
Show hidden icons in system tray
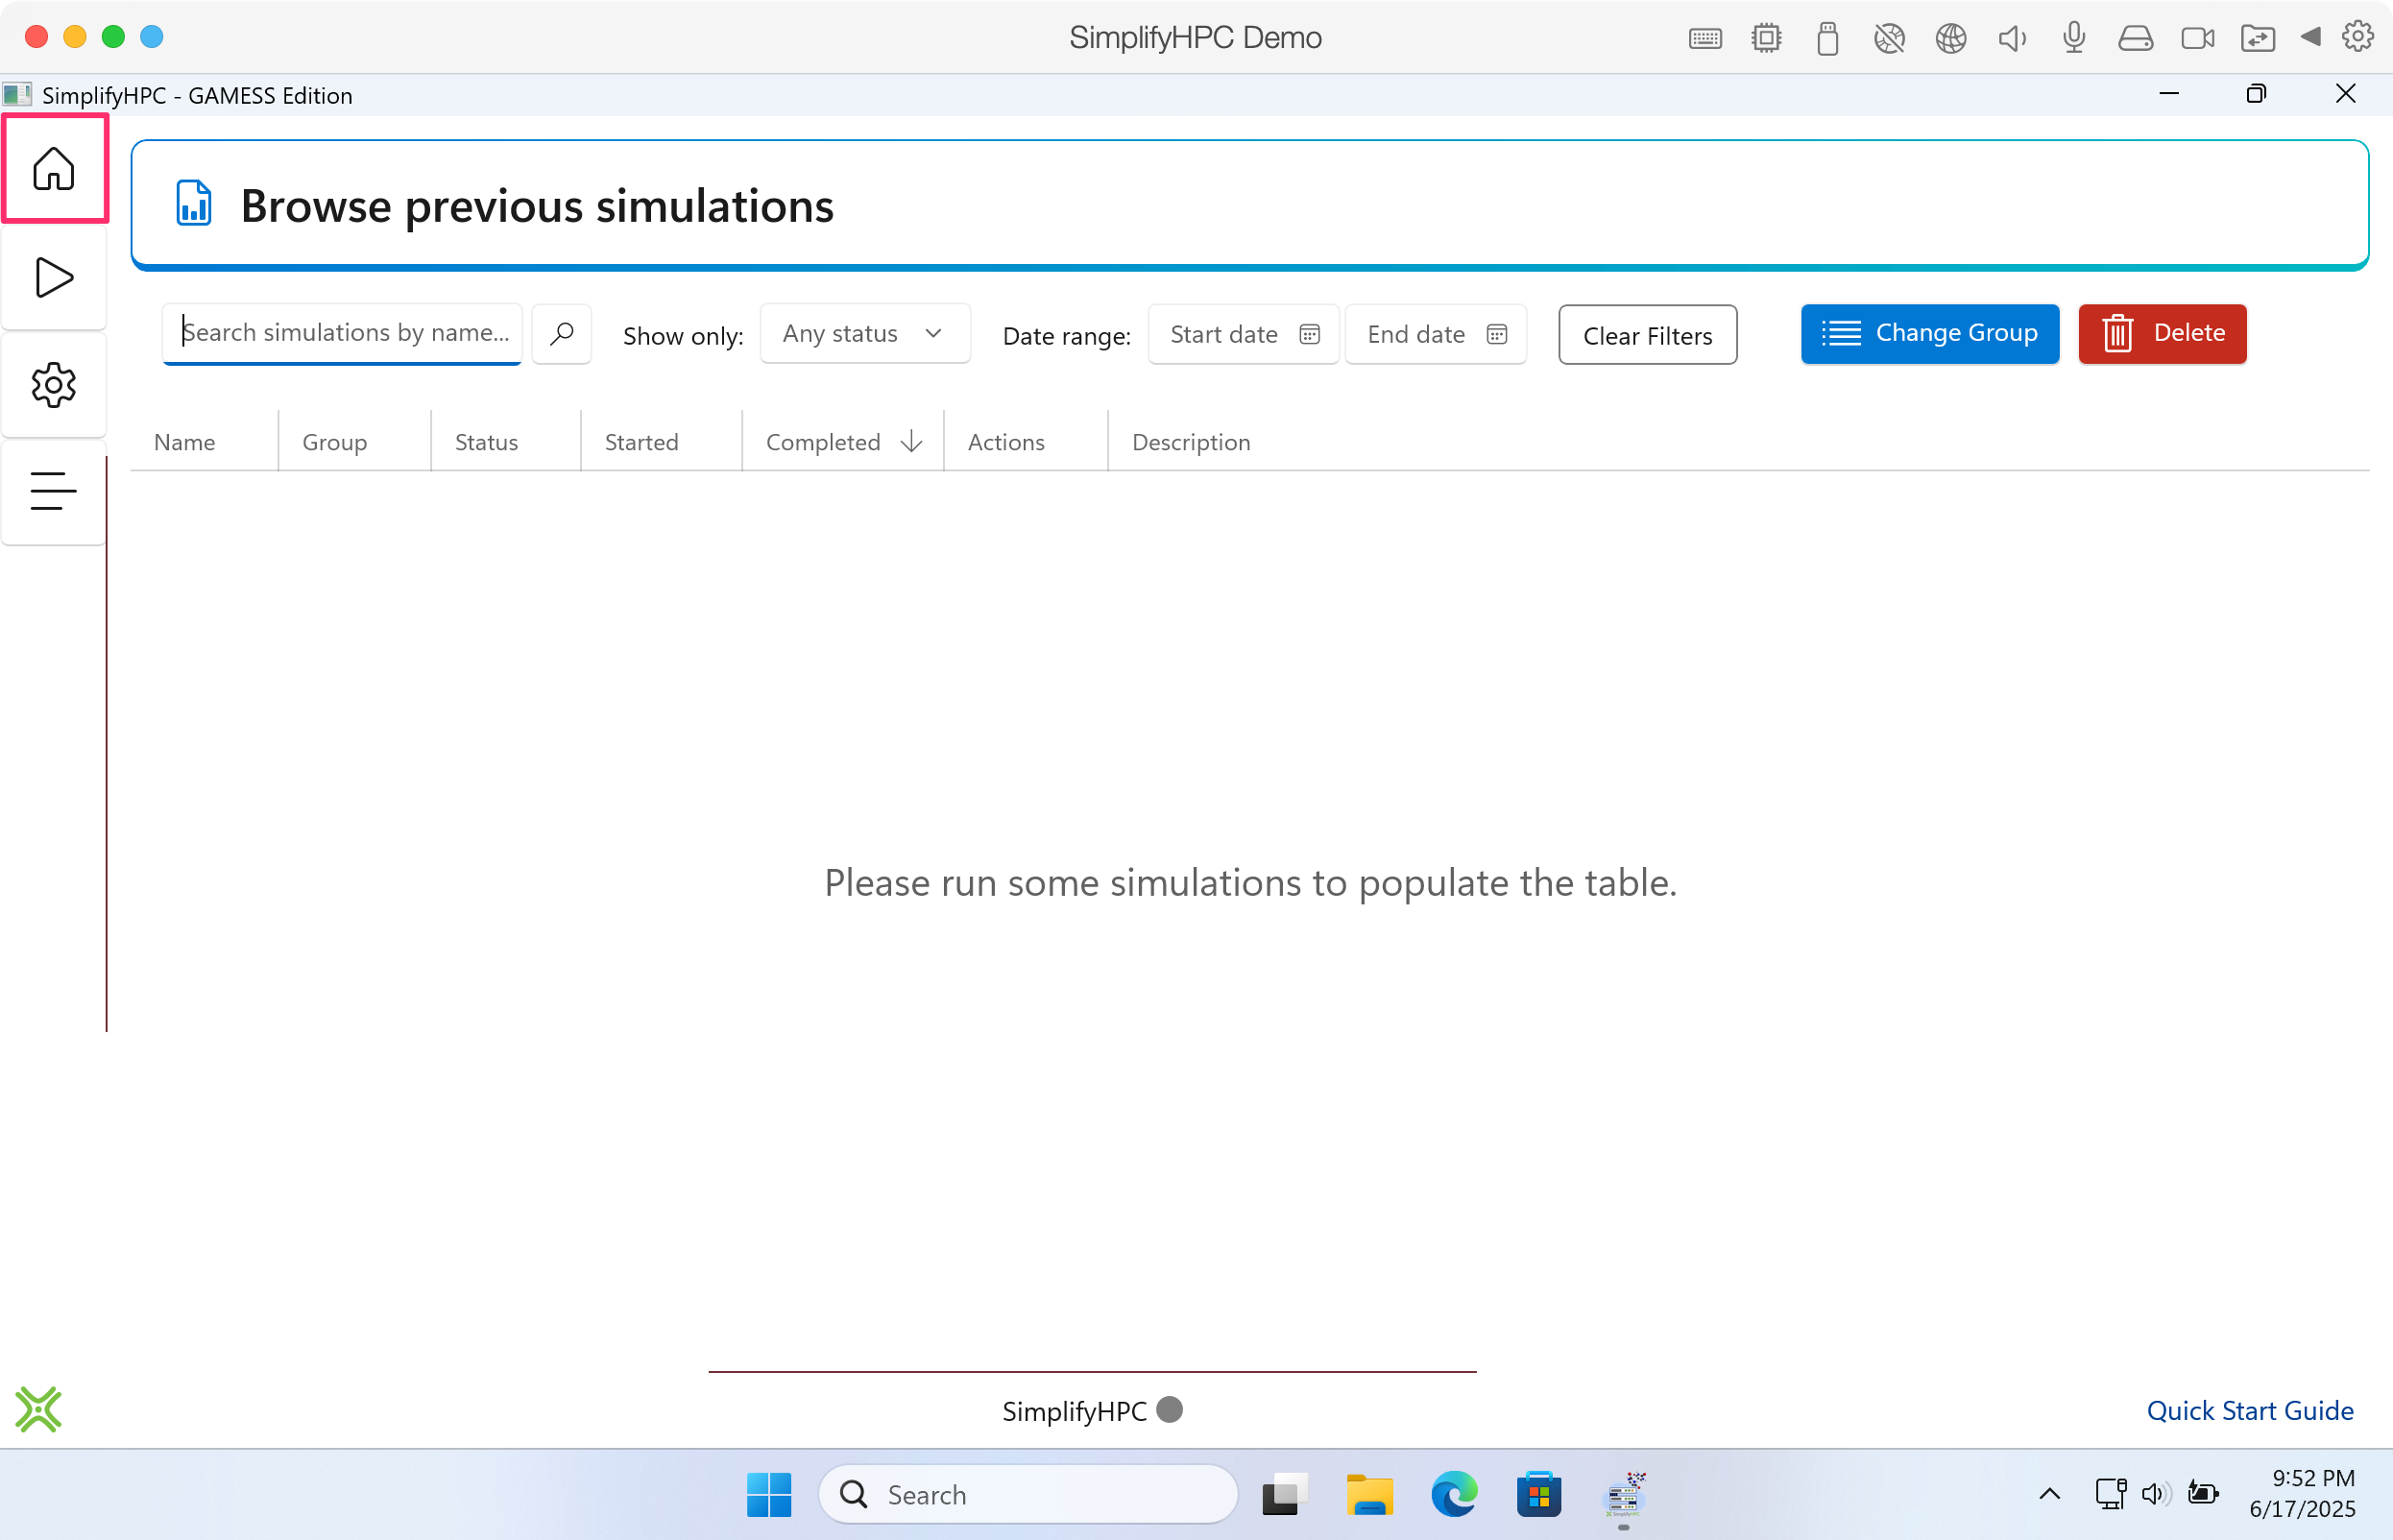tap(2049, 1494)
